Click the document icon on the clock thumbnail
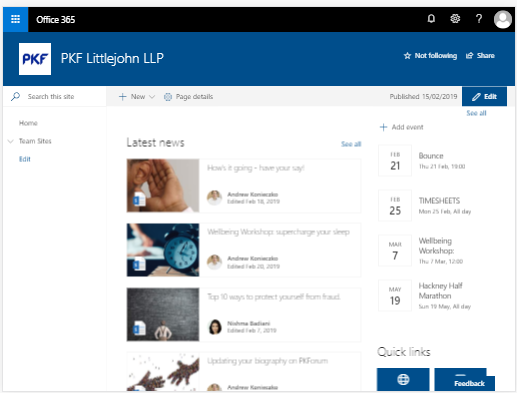 click(139, 264)
